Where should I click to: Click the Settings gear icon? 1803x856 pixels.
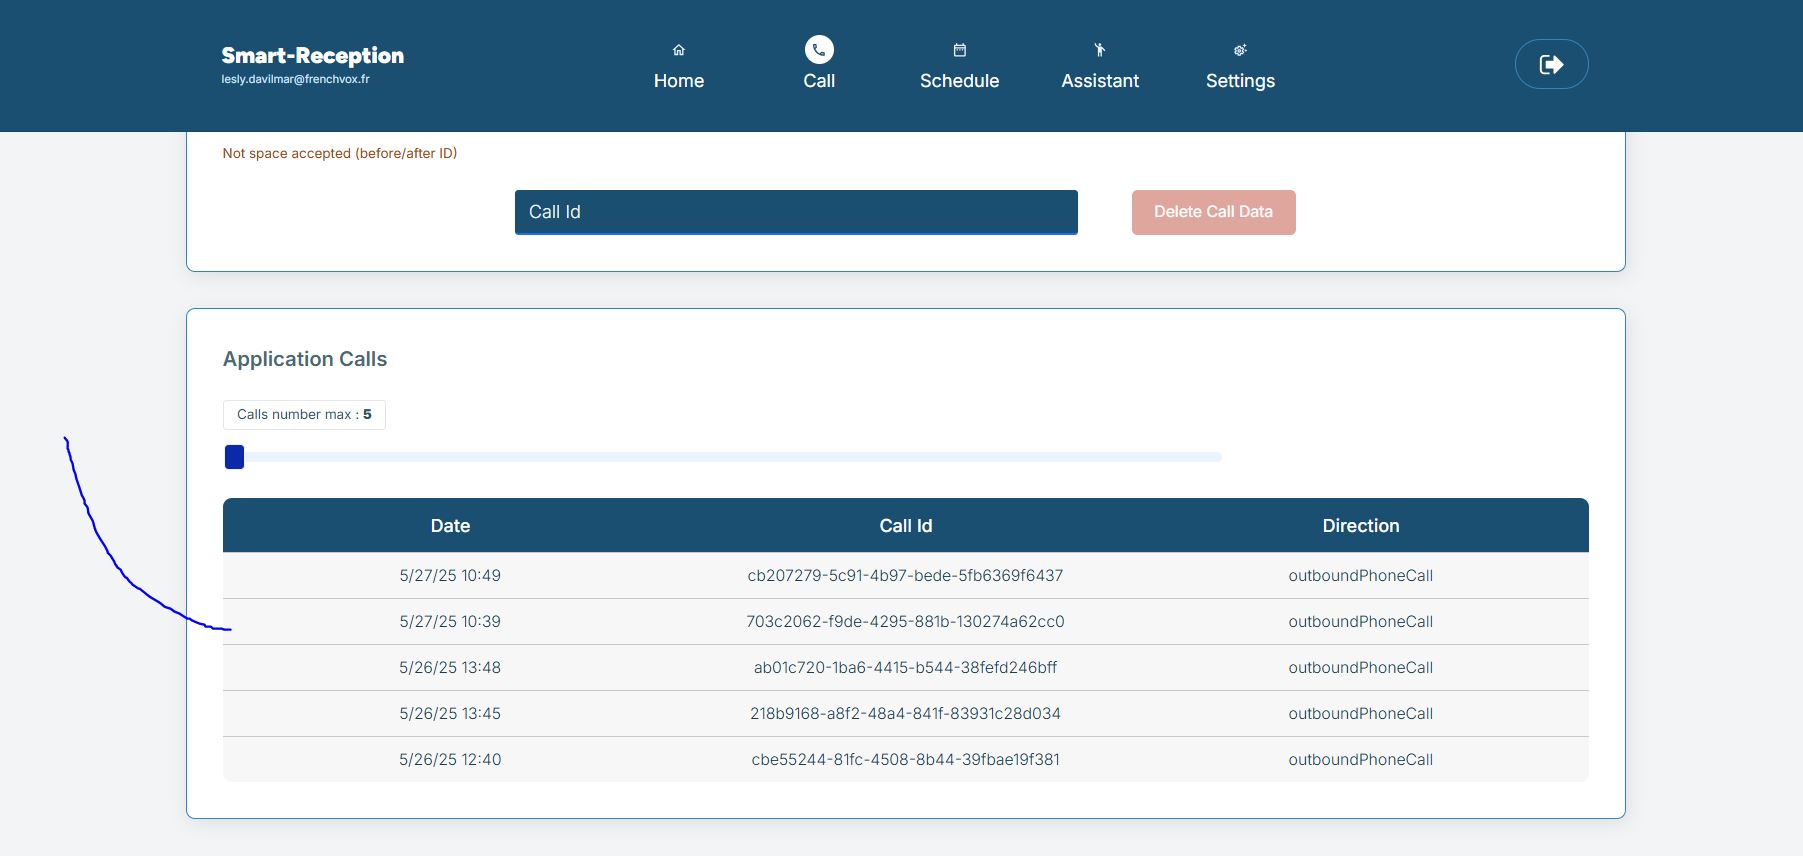[1240, 50]
